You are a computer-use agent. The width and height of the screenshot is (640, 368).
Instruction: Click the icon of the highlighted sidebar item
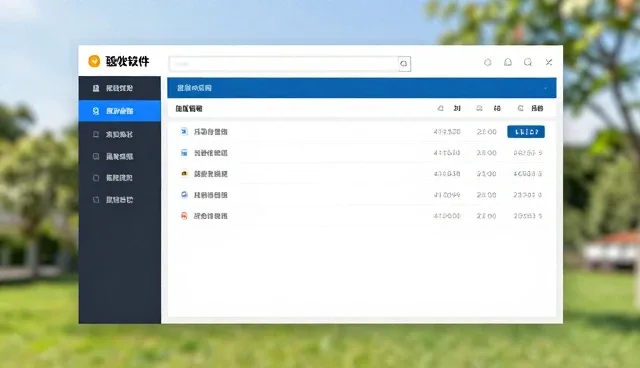point(96,111)
